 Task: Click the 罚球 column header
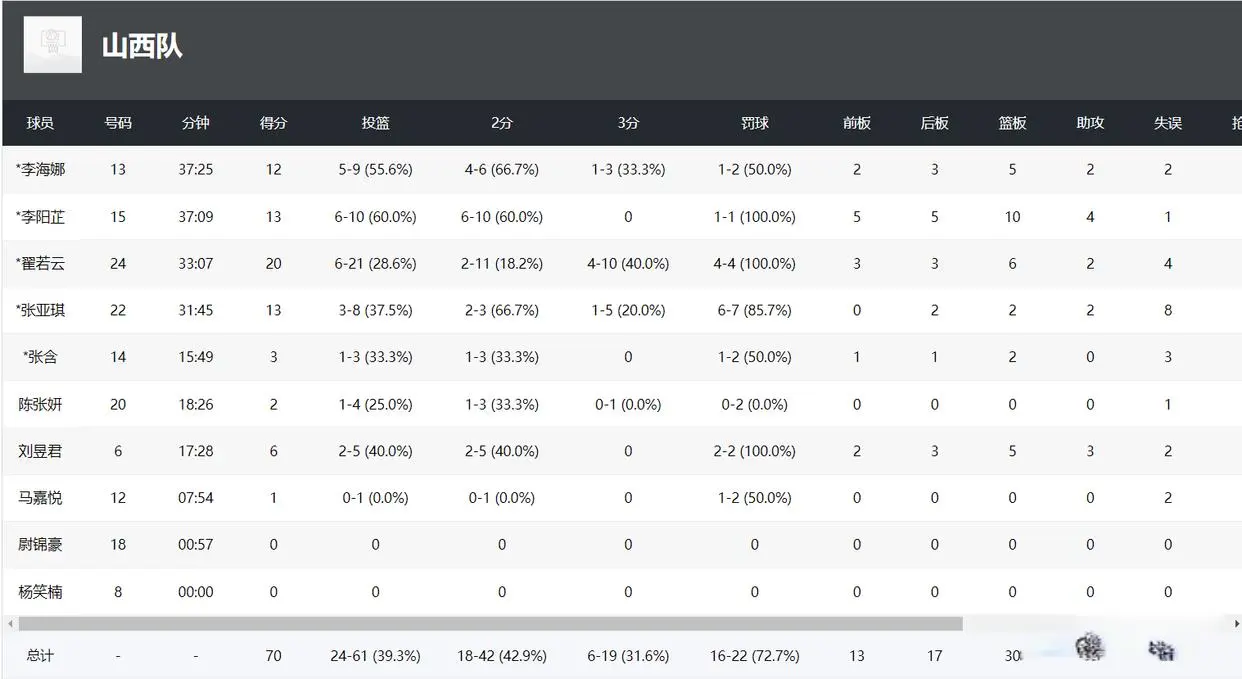tap(754, 123)
